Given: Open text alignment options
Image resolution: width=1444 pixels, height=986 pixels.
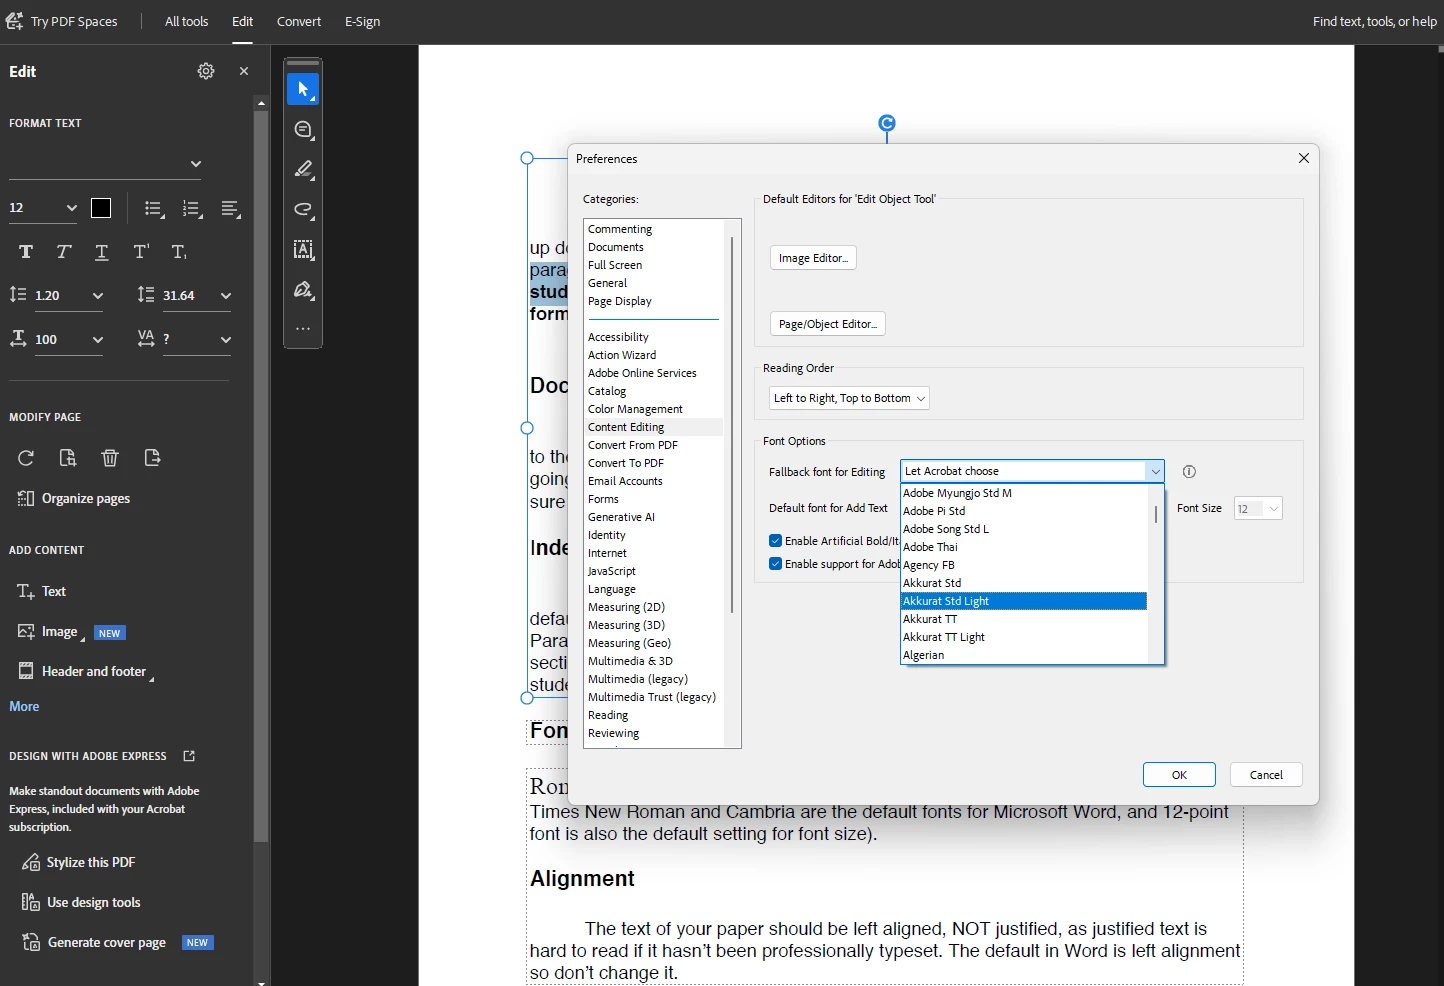Looking at the screenshot, I should click(x=231, y=208).
